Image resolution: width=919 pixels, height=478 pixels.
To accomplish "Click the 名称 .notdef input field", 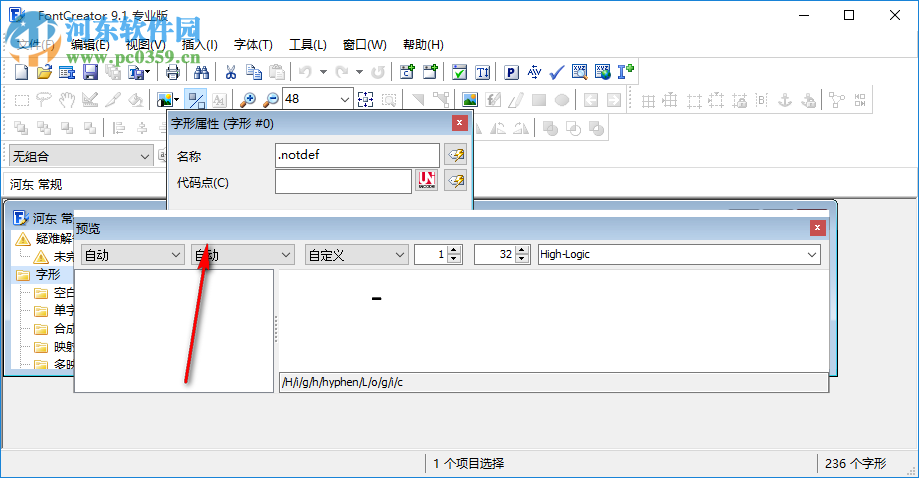I will coord(357,155).
